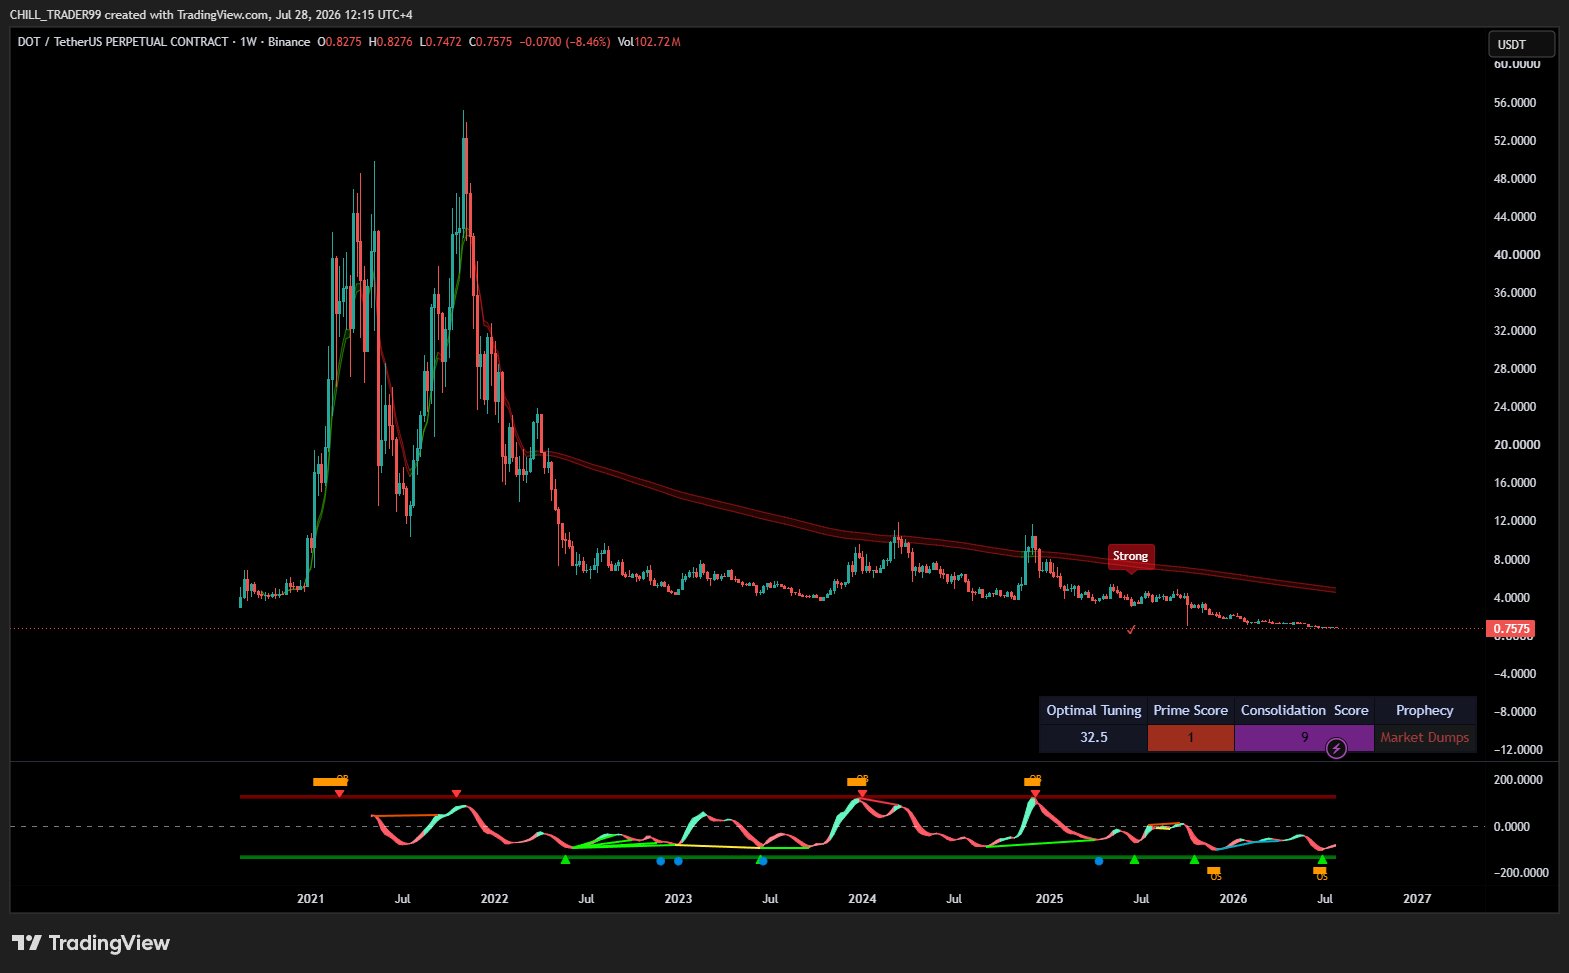1569x973 pixels.
Task: Click the 2022 label on the time axis
Action: point(494,899)
